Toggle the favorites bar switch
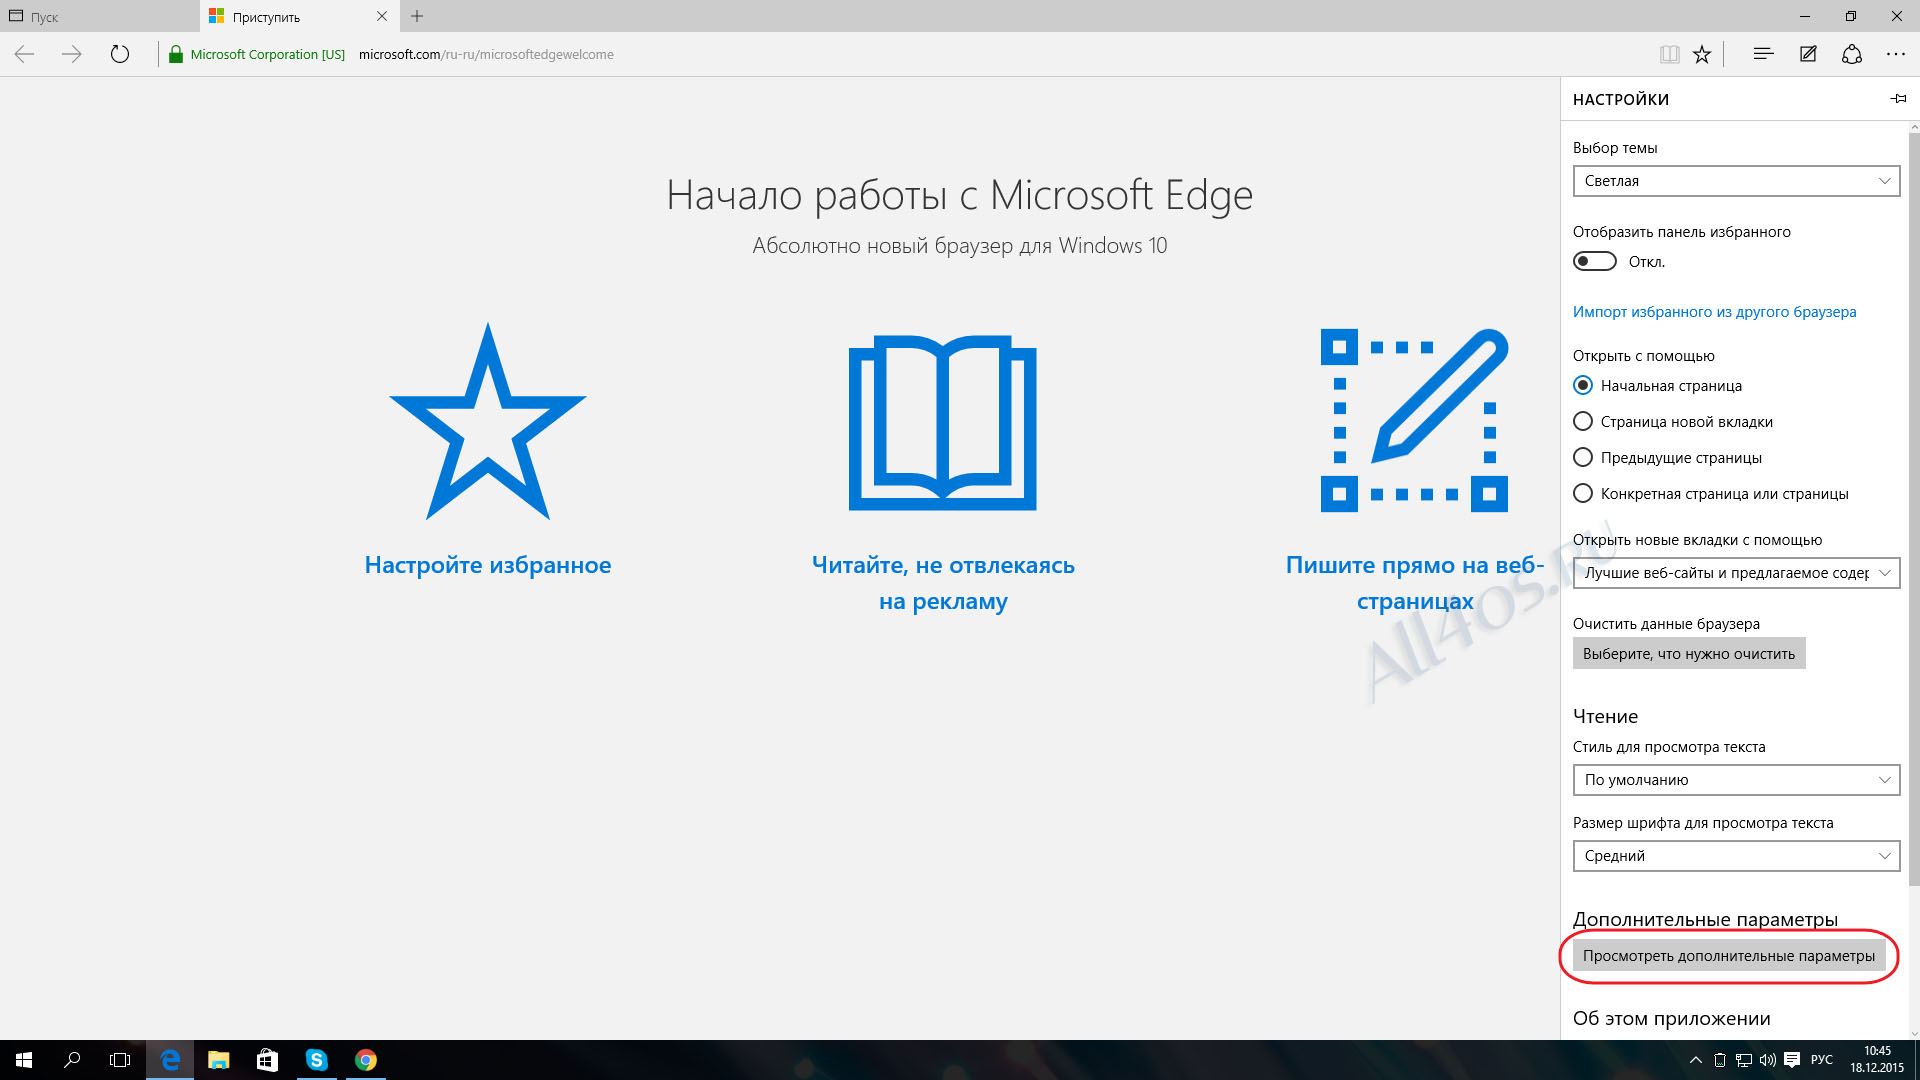This screenshot has height=1080, width=1920. (1594, 261)
